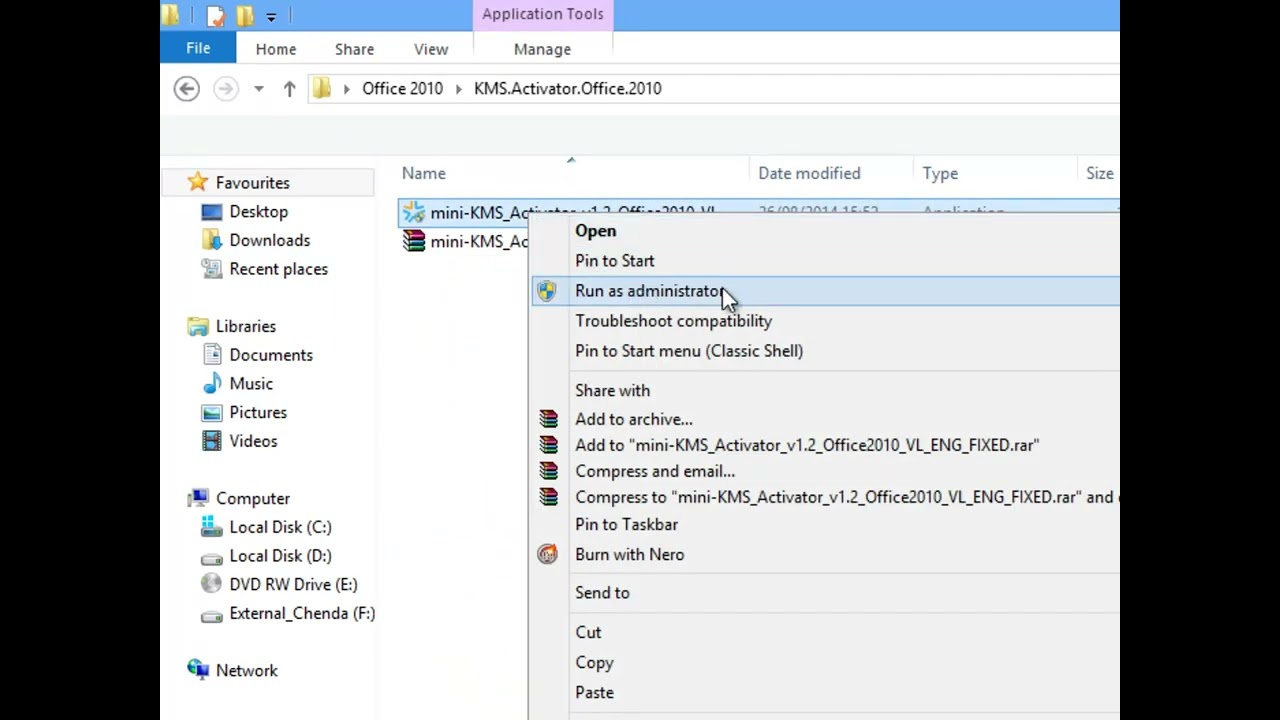
Task: Click the Music note icon in sidebar
Action: (211, 384)
